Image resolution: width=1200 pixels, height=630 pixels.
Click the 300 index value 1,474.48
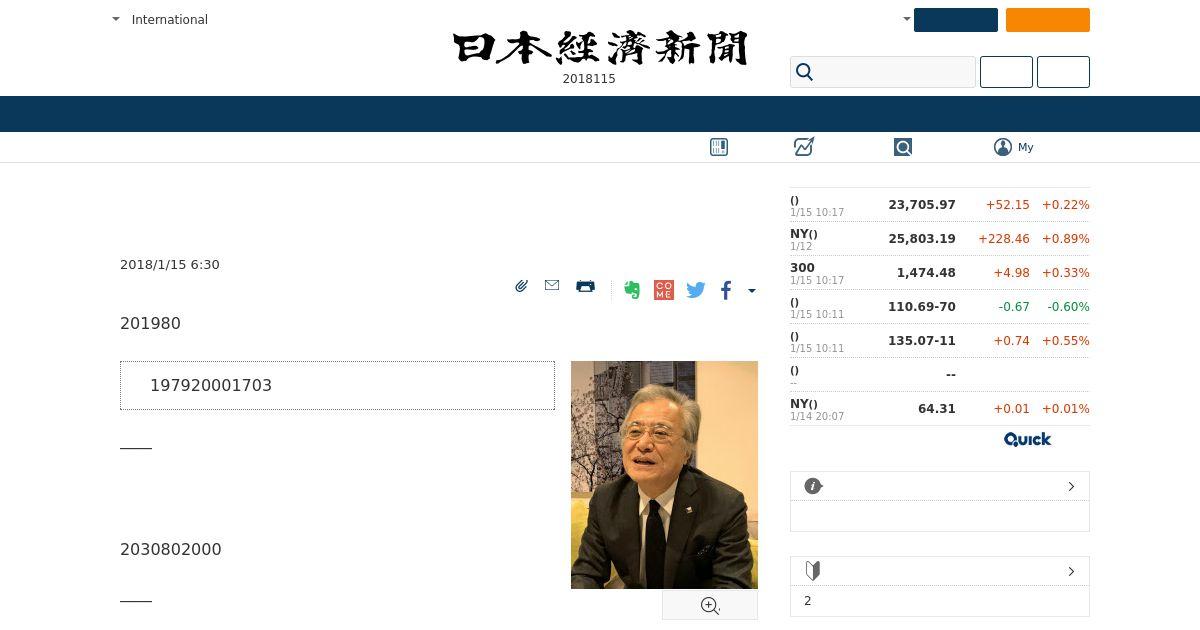pyautogui.click(x=926, y=273)
